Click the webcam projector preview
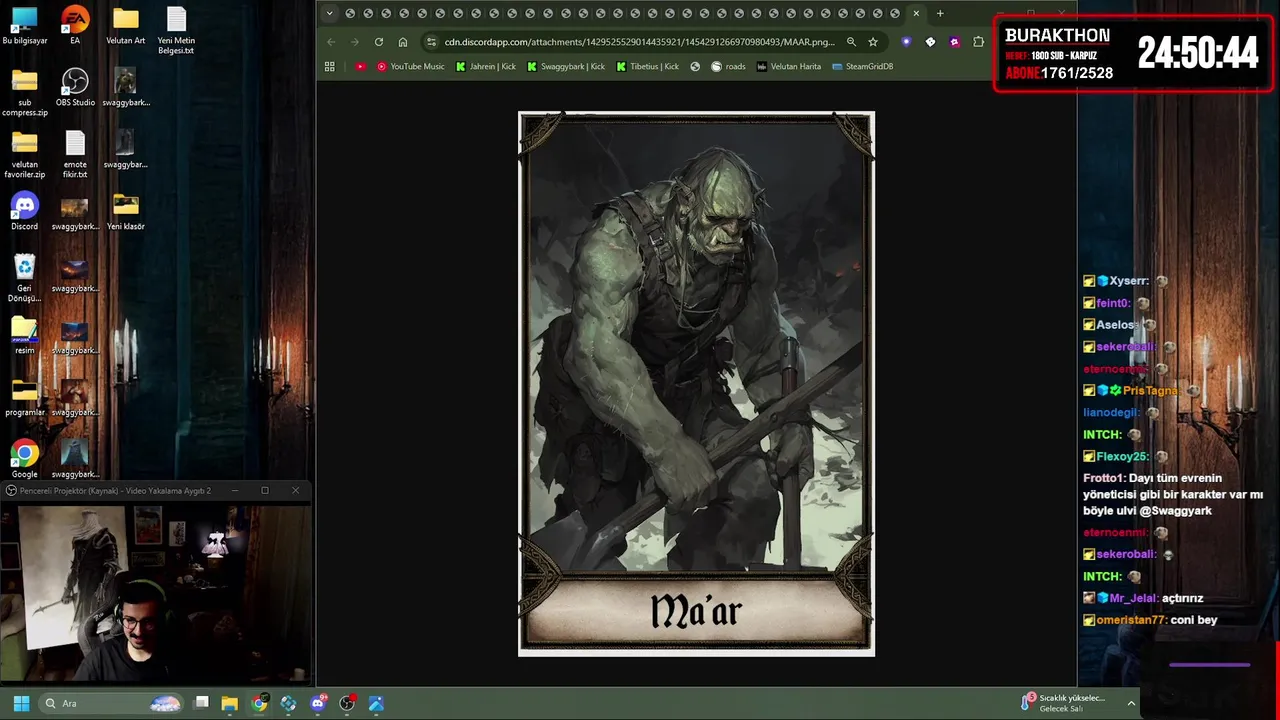Image resolution: width=1280 pixels, height=720 pixels. 155,592
